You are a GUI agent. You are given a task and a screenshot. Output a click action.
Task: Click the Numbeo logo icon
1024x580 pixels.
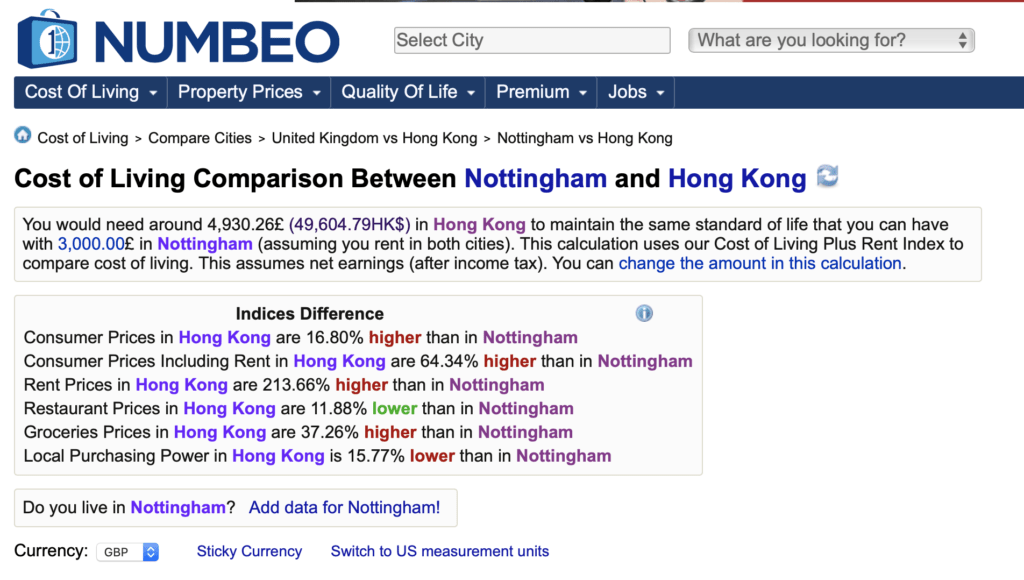(x=47, y=39)
